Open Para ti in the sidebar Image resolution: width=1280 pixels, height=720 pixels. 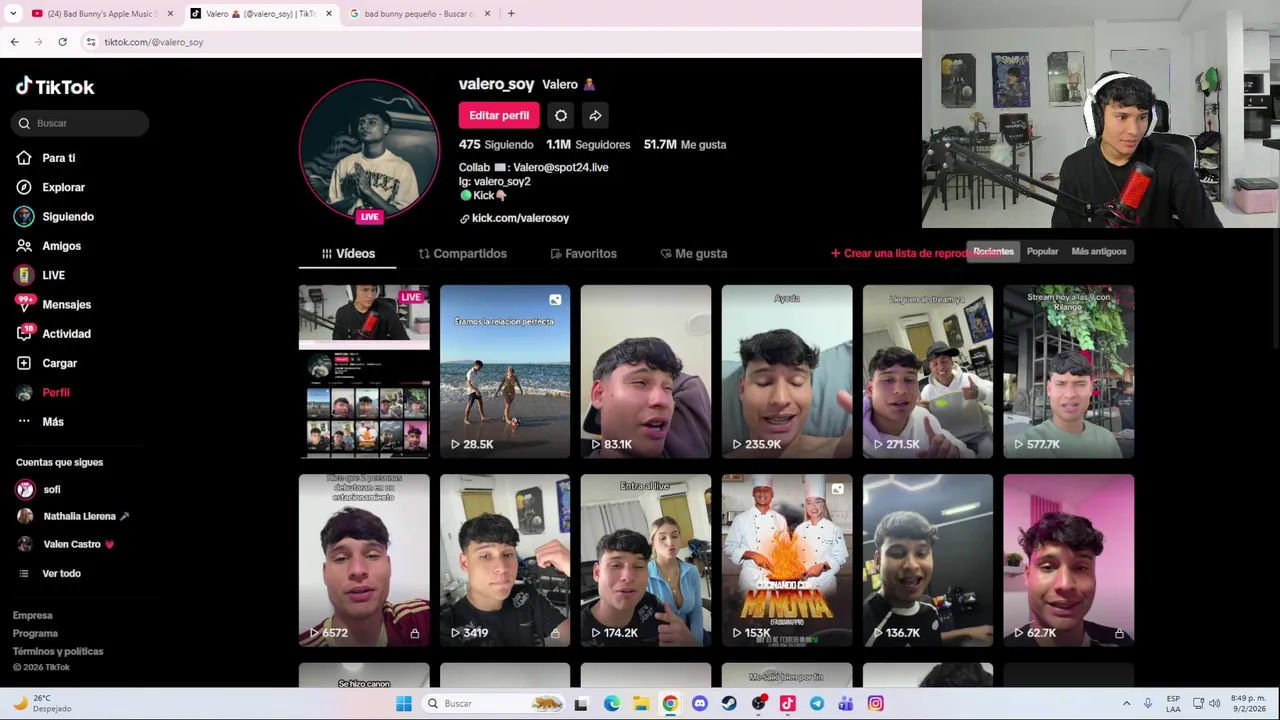58,158
